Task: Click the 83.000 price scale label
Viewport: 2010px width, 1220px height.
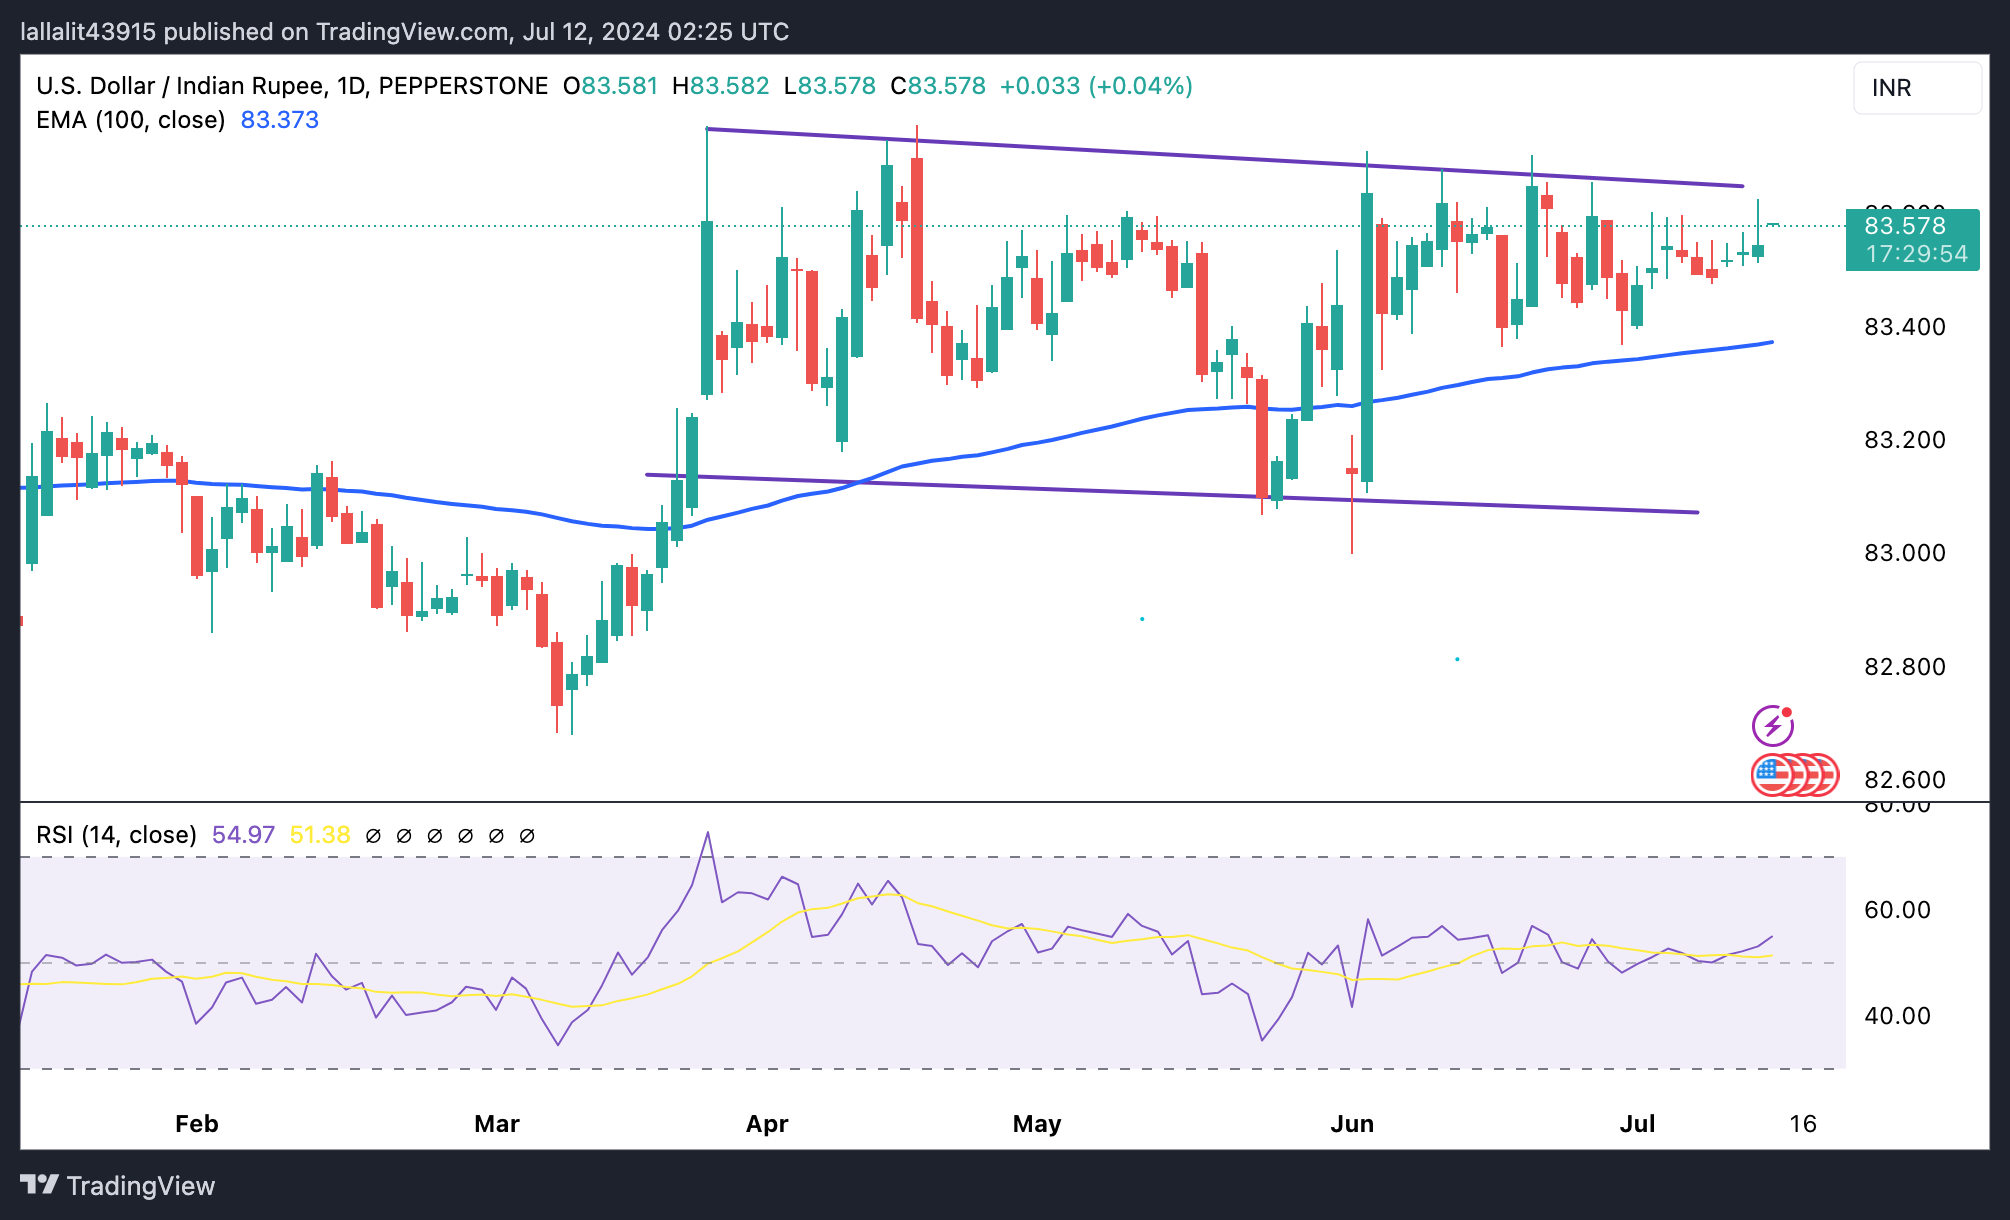Action: (1904, 553)
